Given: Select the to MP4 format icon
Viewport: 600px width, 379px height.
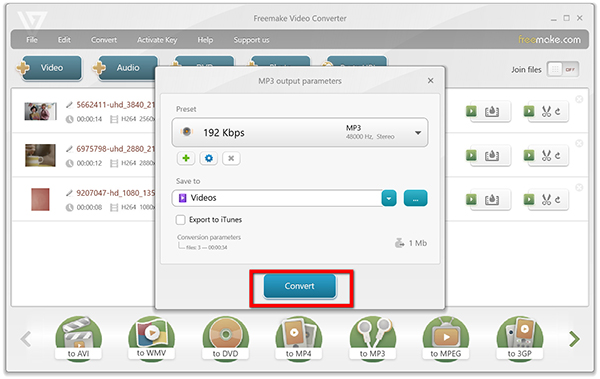Looking at the screenshot, I should point(298,338).
